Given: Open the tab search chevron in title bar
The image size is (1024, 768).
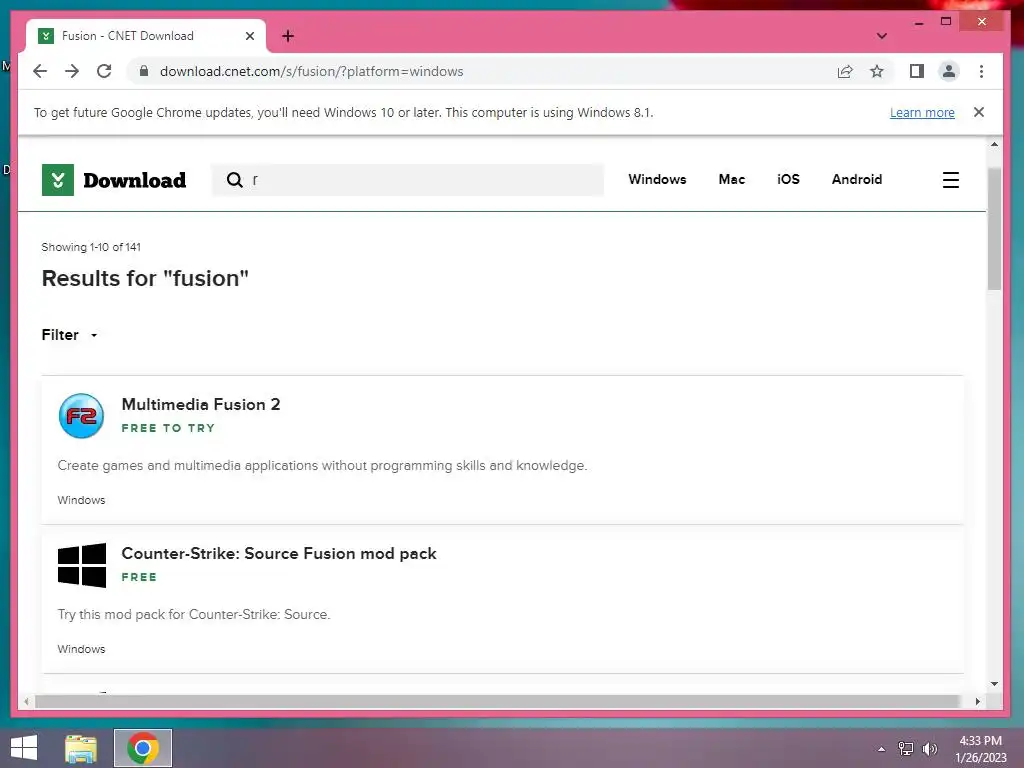Looking at the screenshot, I should 882,36.
